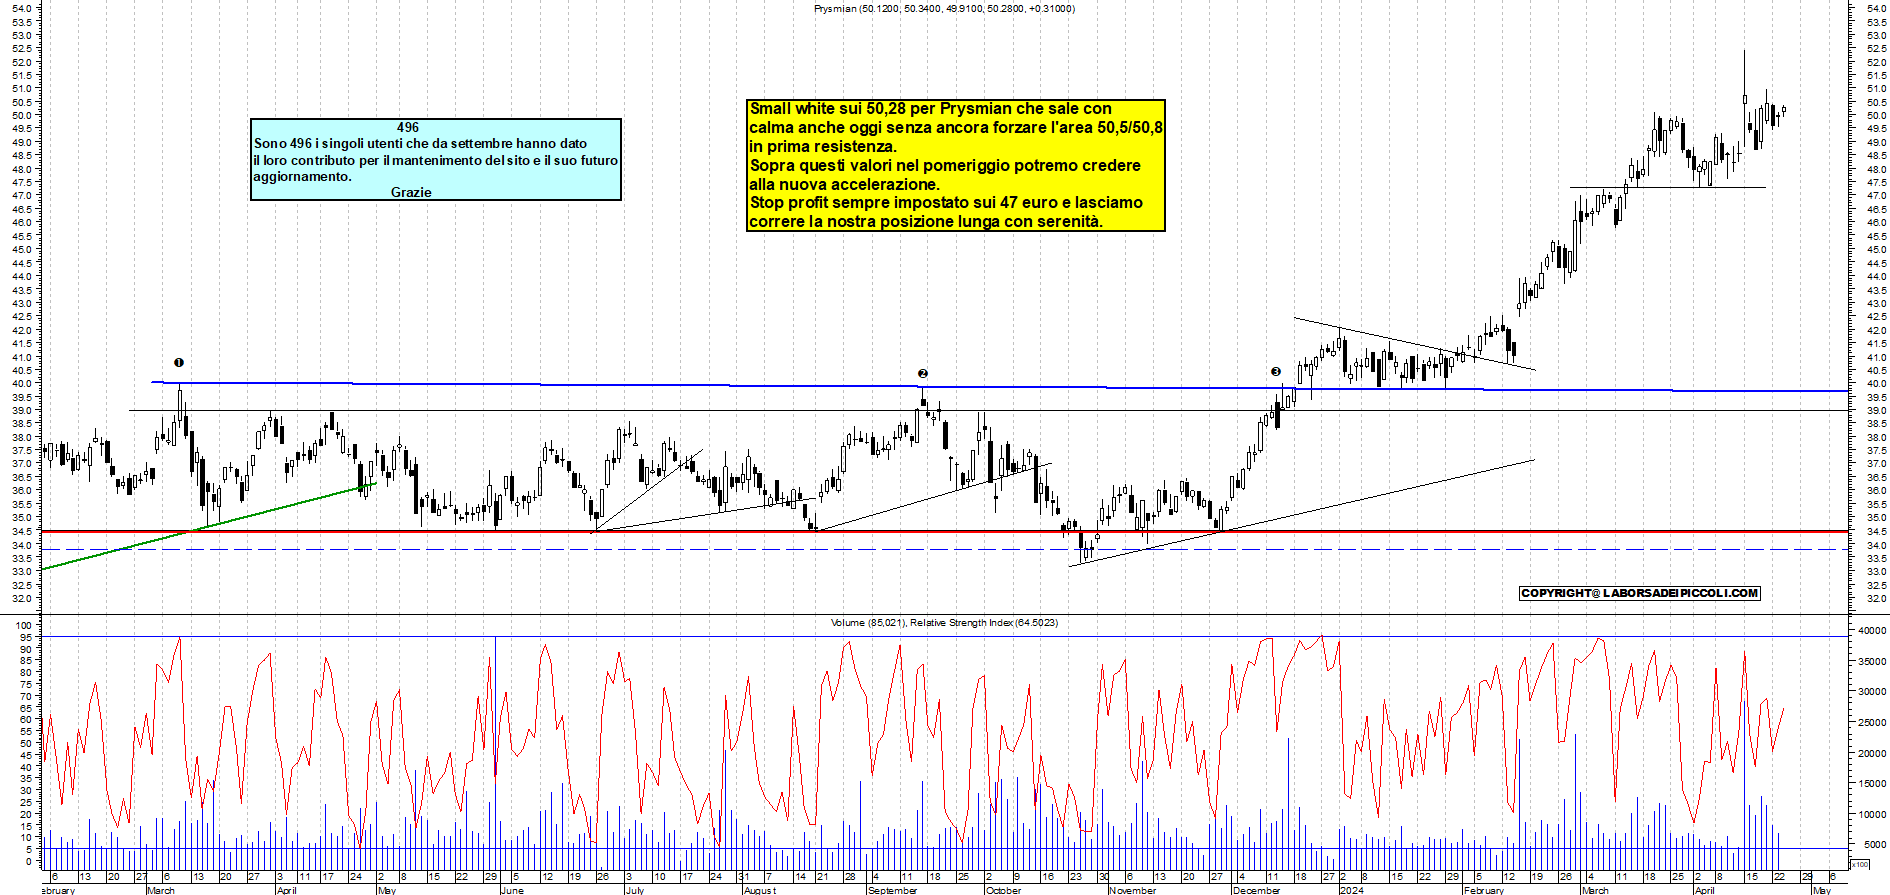Click the '2024' year label on the date axis
This screenshot has height=895, width=1890.
coord(1352,890)
